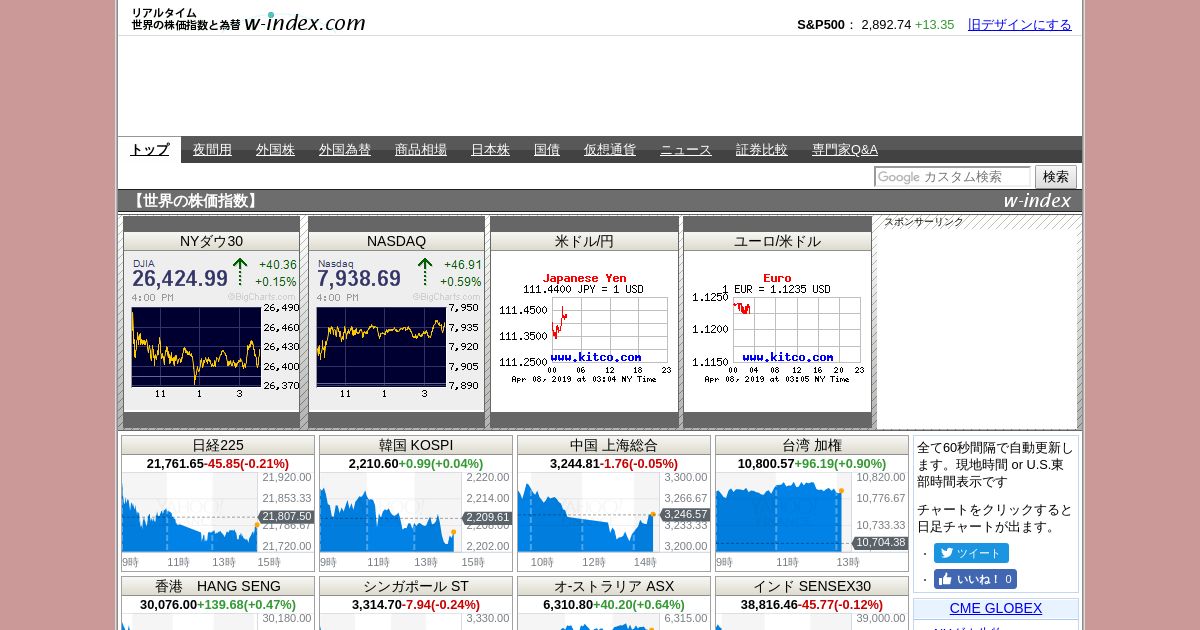Click the 旧デザインにする link
The image size is (1200, 630).
pos(1020,25)
